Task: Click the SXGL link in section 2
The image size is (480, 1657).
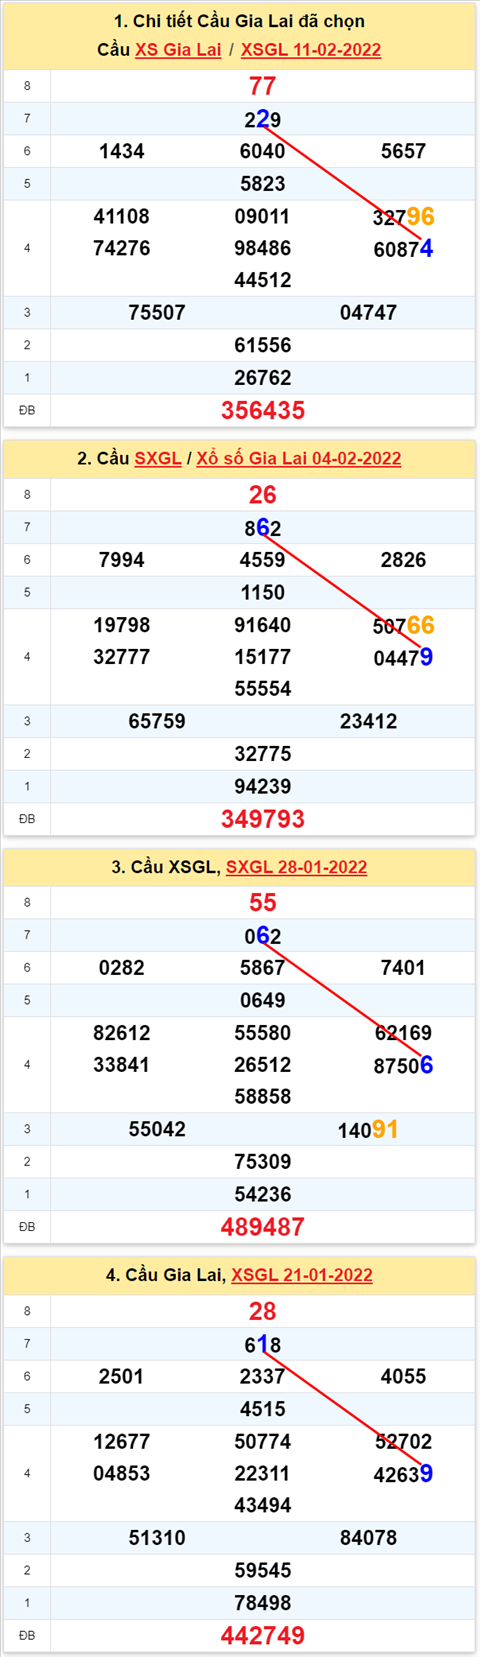Action: (x=158, y=458)
